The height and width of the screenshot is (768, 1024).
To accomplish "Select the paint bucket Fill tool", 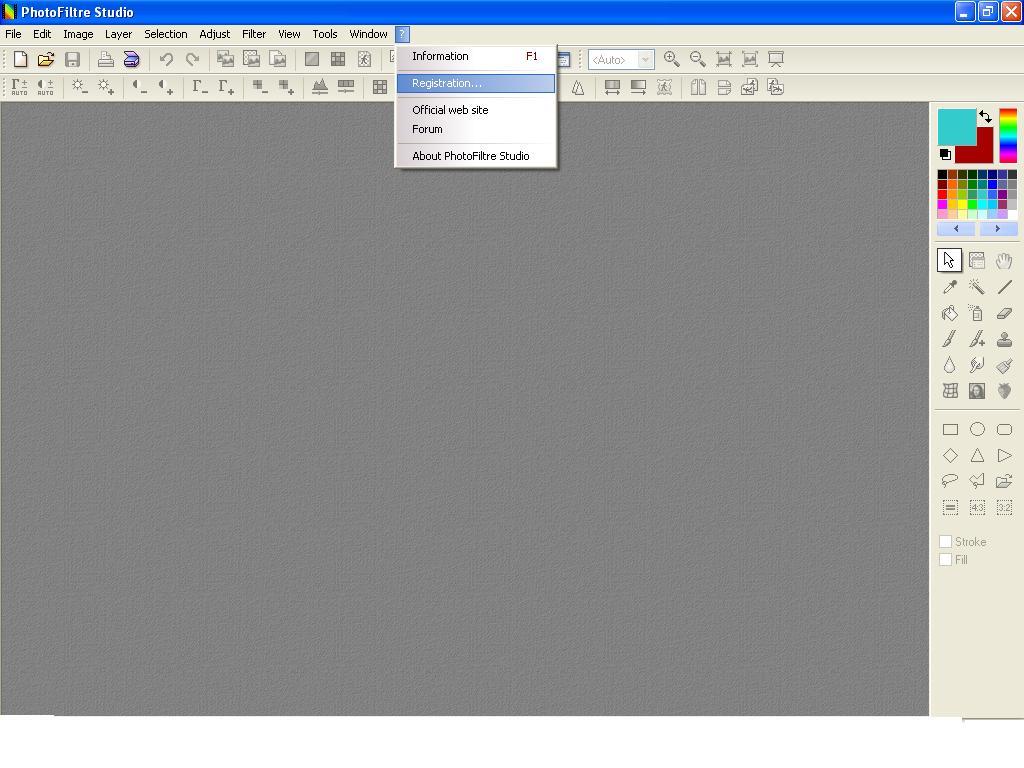I will 950,313.
